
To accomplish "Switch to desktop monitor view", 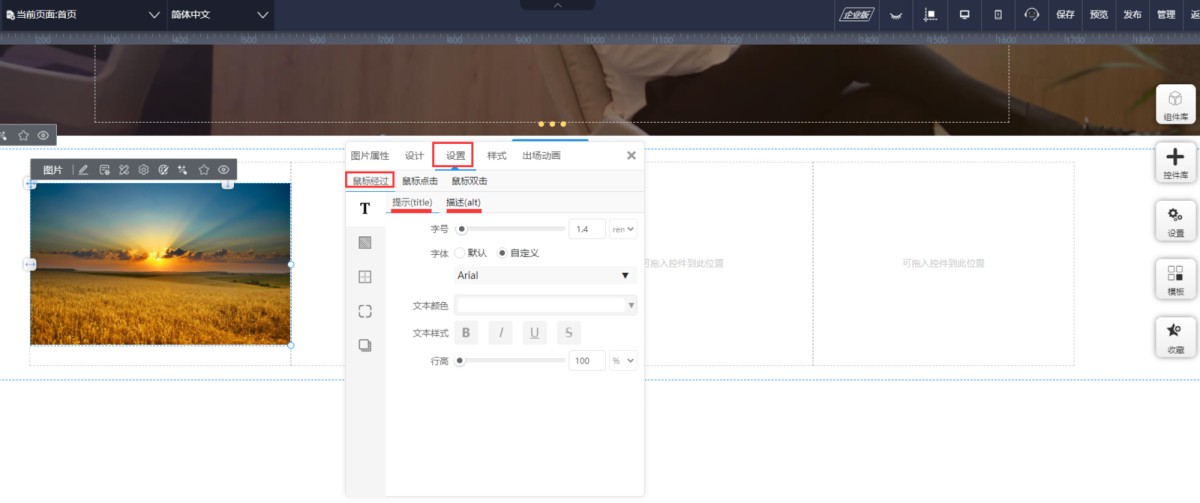I will (965, 14).
